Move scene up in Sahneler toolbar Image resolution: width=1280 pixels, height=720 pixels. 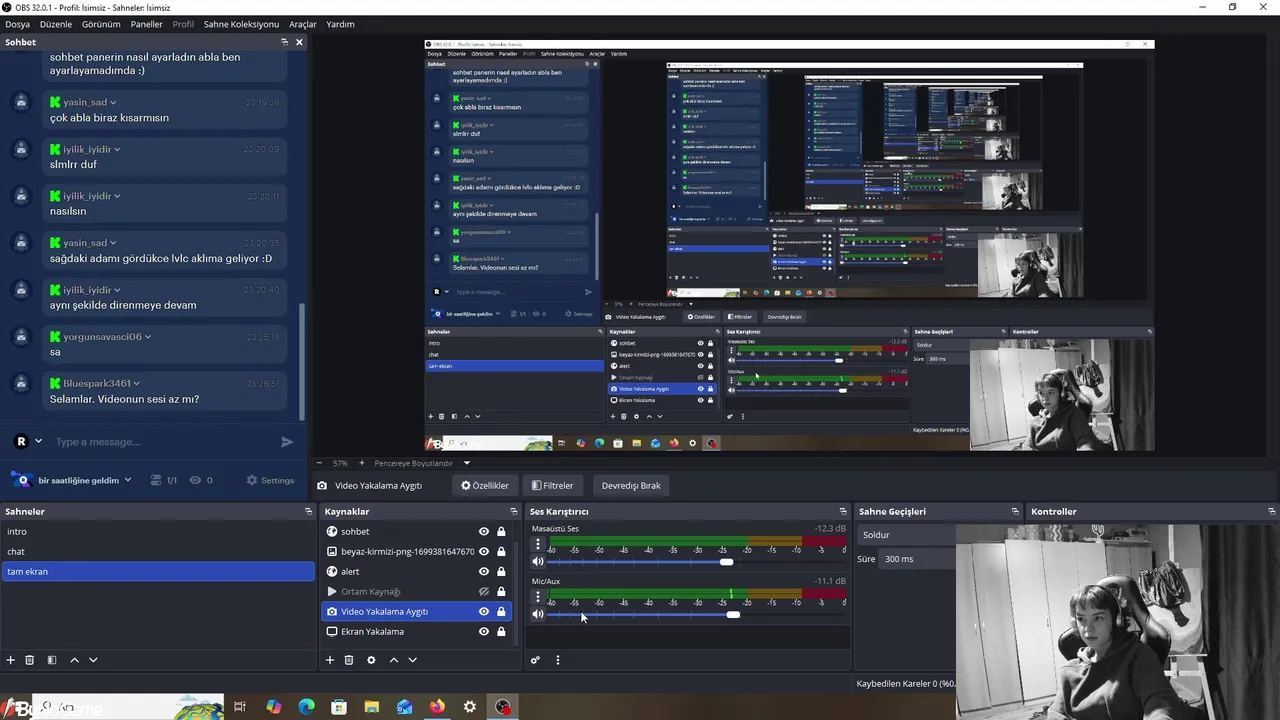(x=74, y=660)
